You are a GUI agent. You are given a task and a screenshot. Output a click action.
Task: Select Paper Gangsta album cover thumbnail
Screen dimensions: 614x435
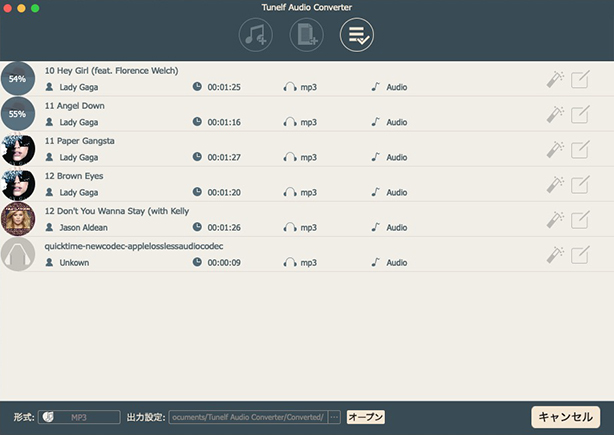(18, 149)
